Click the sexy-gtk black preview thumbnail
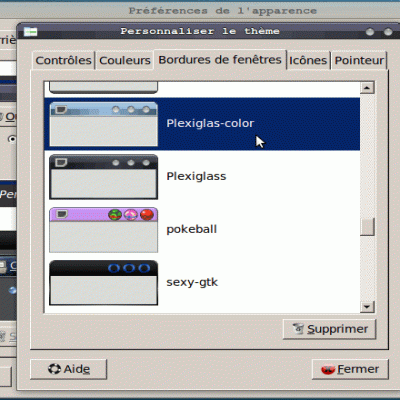 [103, 283]
